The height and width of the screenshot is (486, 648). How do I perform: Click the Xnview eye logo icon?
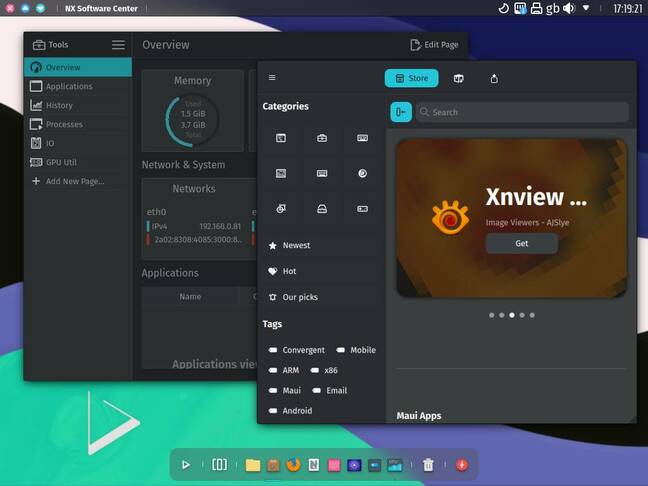tap(450, 217)
